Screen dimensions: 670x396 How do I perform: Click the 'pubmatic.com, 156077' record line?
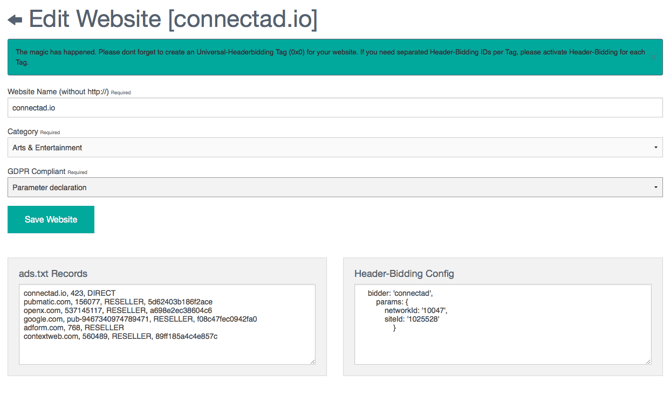118,302
